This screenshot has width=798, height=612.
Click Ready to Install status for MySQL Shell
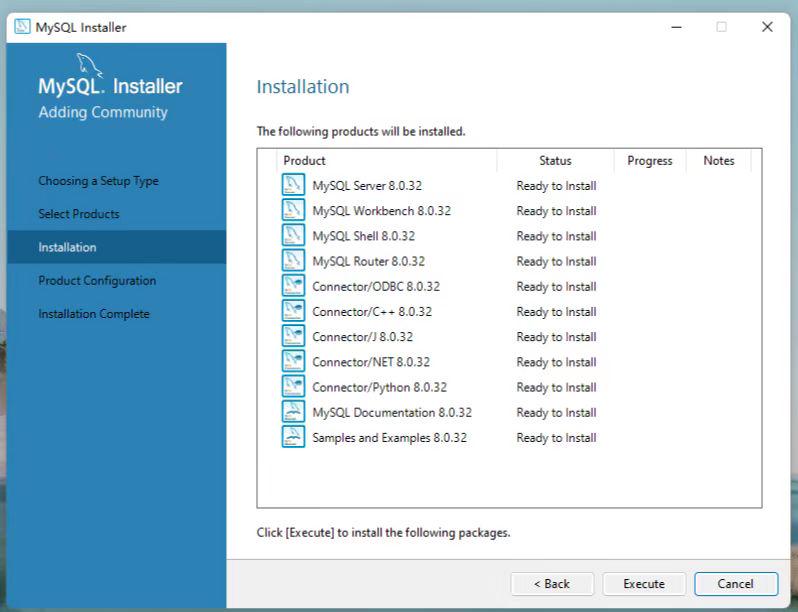[556, 237]
